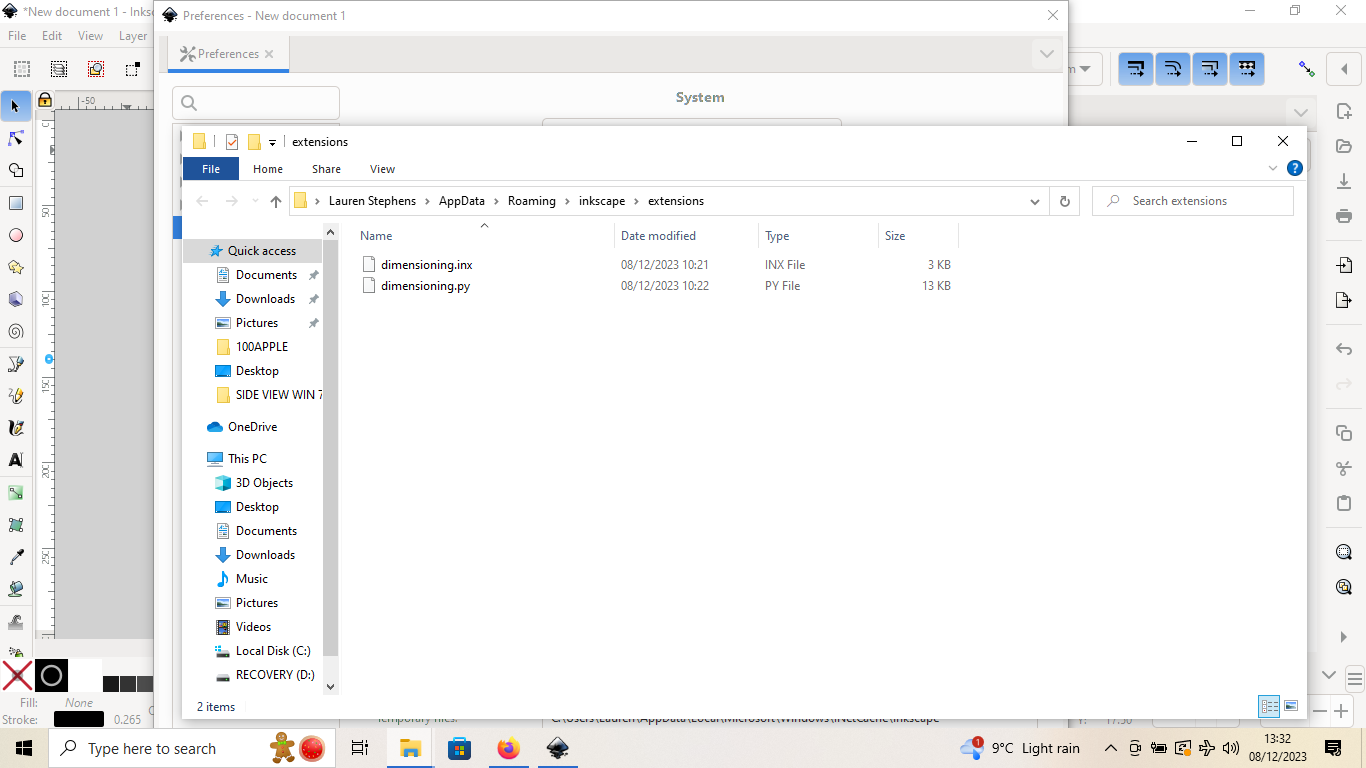Open the Inkscape Layer menu
1366x768 pixels.
coord(133,35)
